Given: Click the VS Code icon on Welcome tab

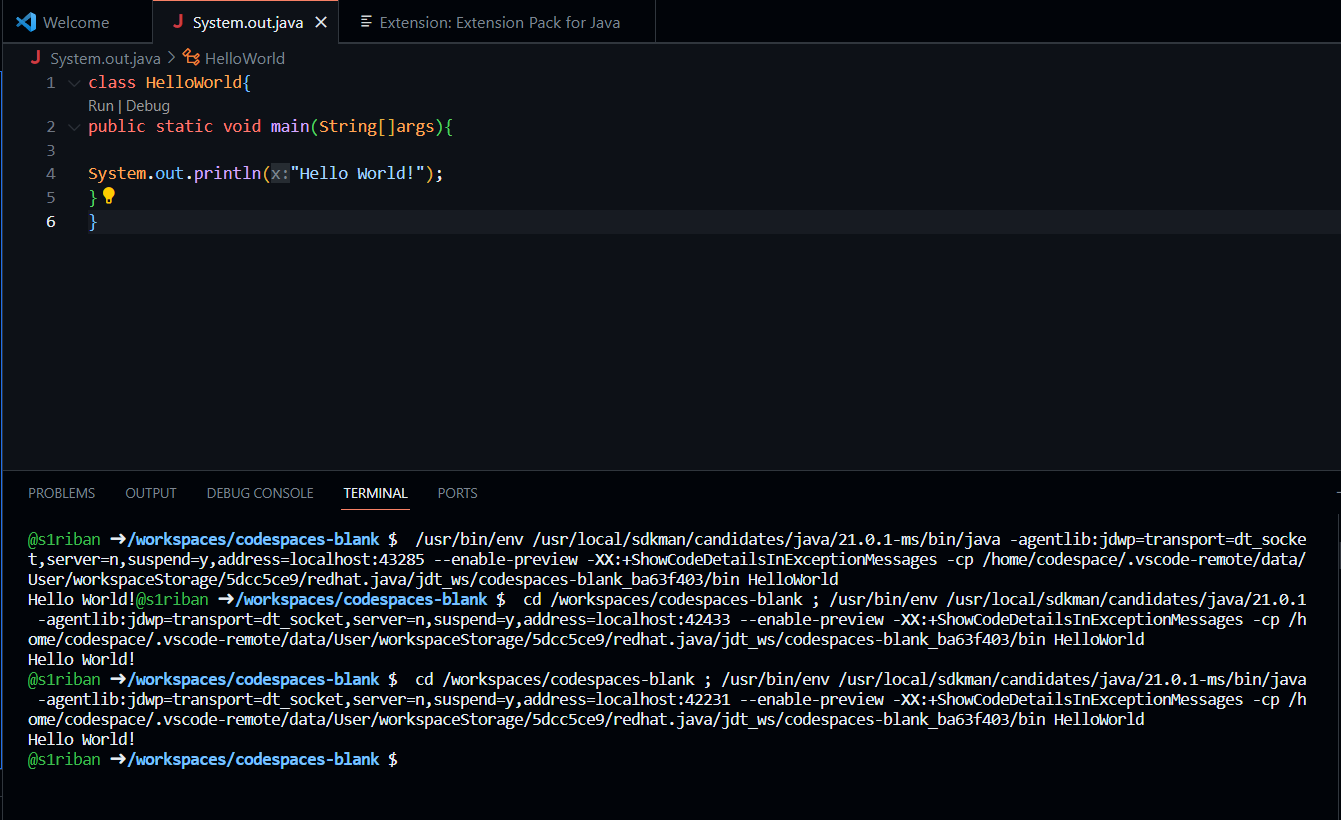Looking at the screenshot, I should click(x=26, y=22).
